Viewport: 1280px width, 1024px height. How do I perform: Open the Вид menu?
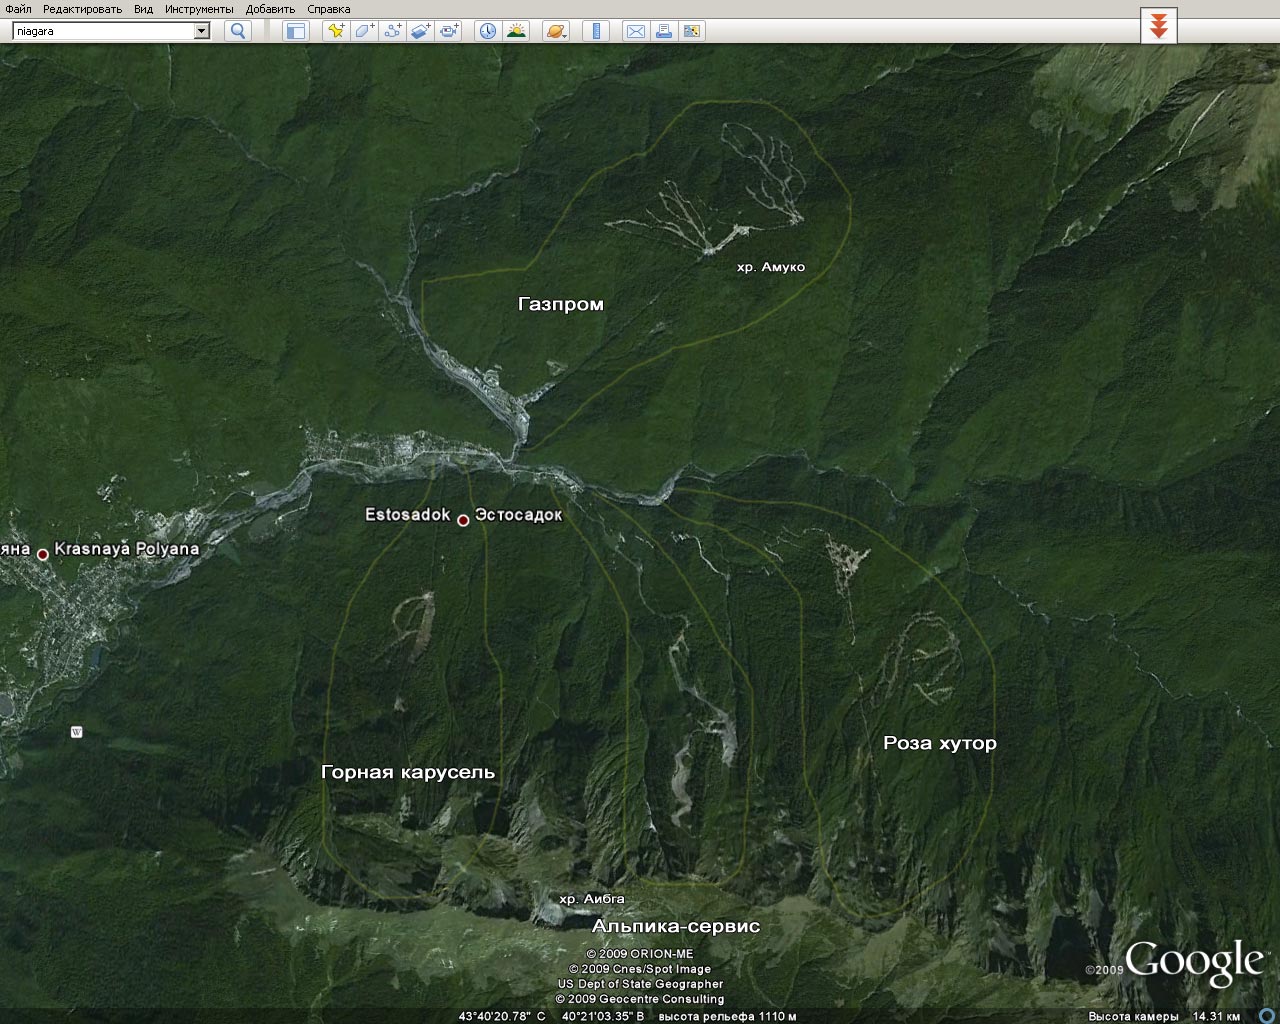tap(143, 9)
